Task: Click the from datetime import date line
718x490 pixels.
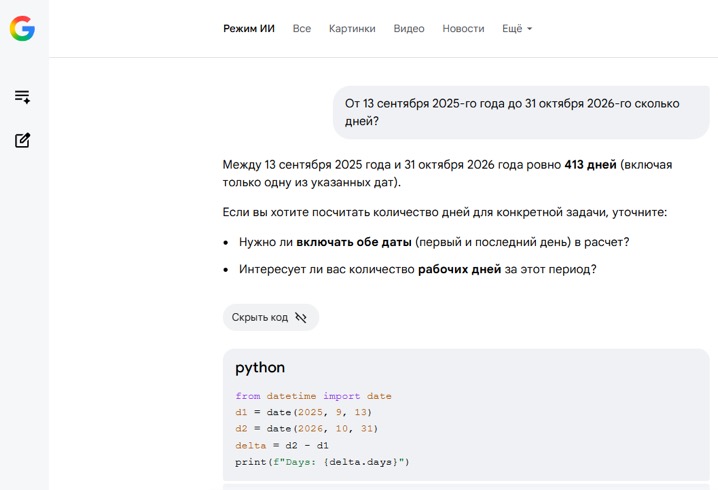Action: (313, 396)
